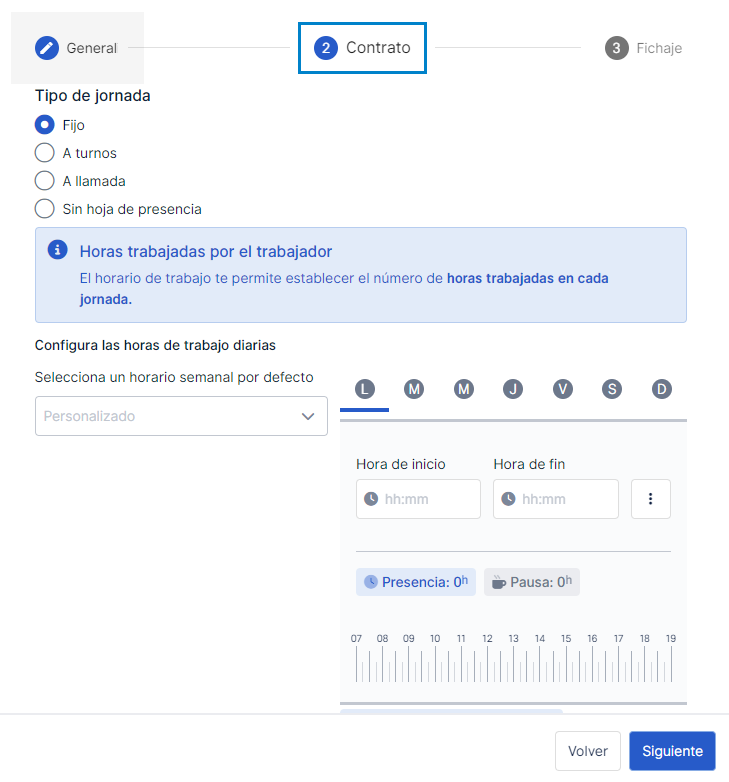Focus the Hora de fin input field
The image size is (729, 782).
pos(555,499)
